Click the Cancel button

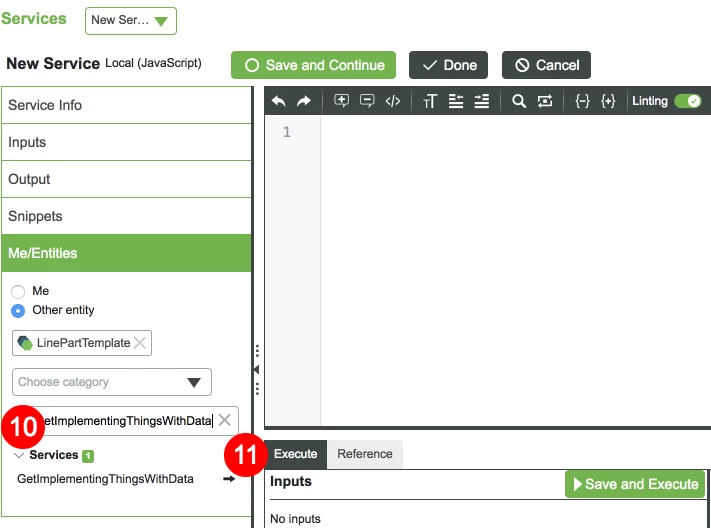546,65
